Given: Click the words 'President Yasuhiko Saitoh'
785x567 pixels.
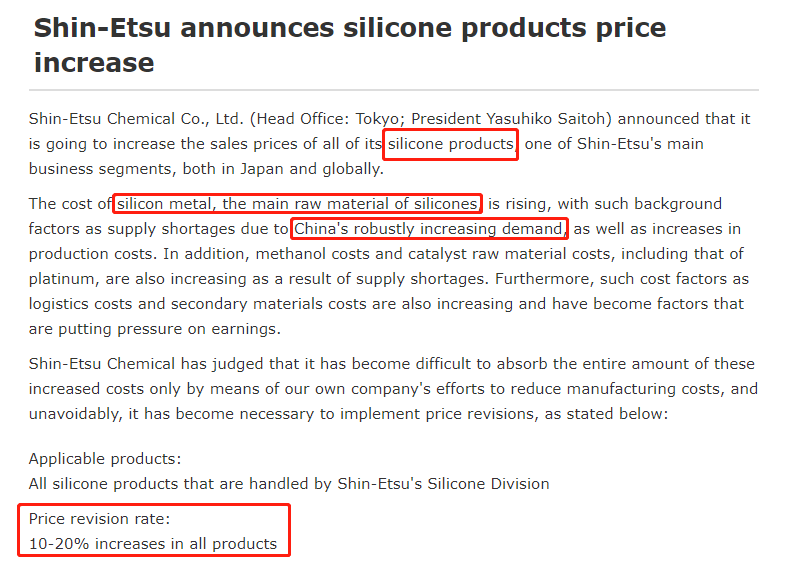Looking at the screenshot, I should click(512, 119).
